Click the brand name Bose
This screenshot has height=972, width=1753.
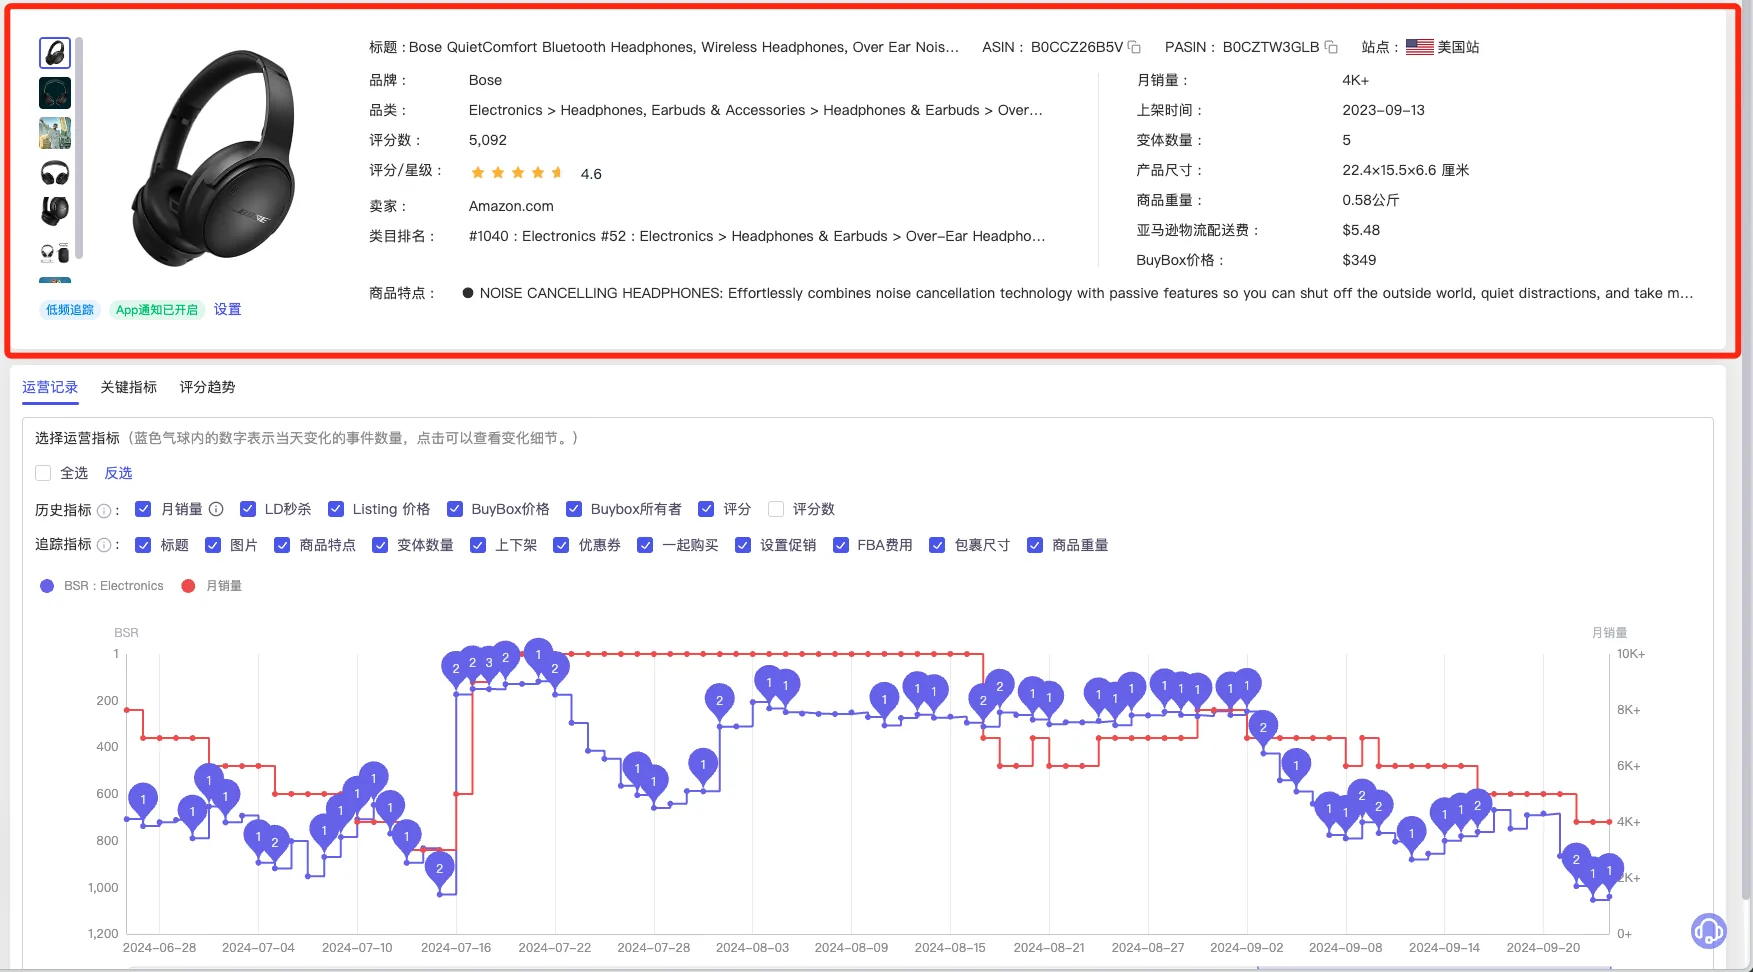coord(485,80)
